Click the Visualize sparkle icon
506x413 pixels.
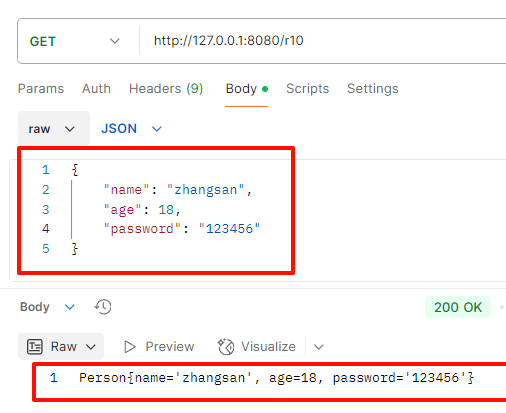click(226, 347)
